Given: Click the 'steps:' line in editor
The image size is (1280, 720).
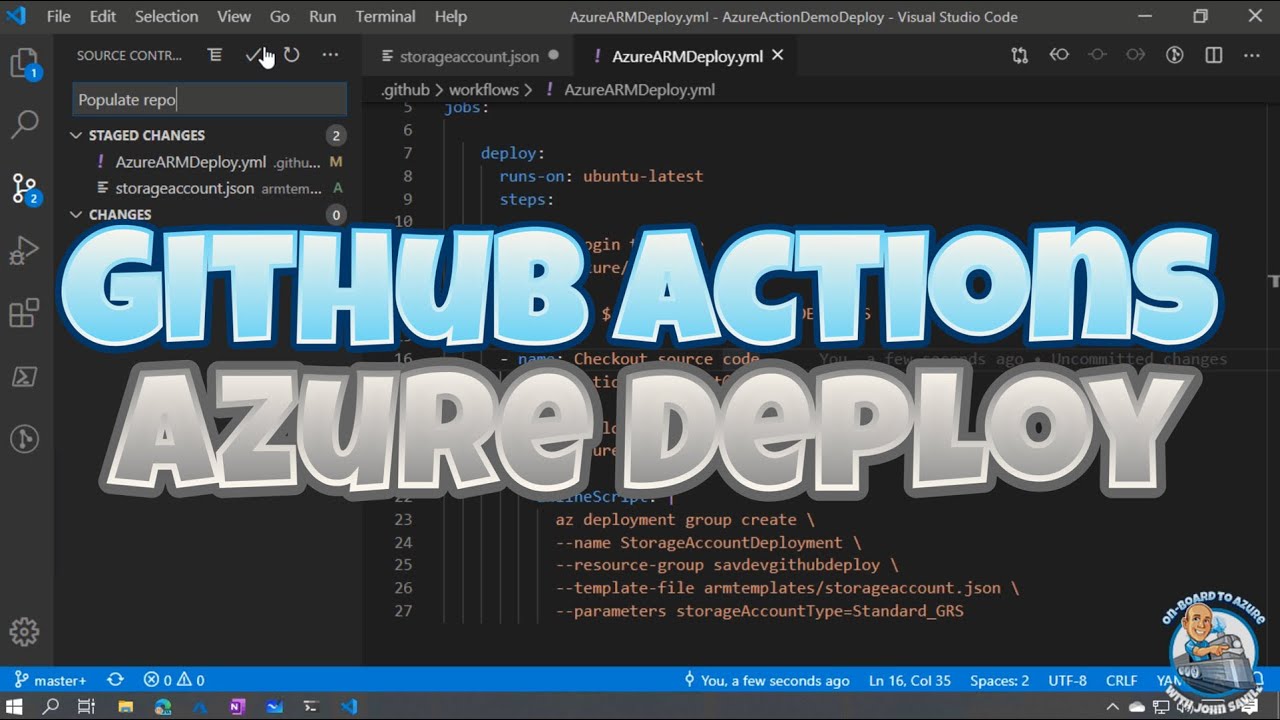Looking at the screenshot, I should coord(526,199).
